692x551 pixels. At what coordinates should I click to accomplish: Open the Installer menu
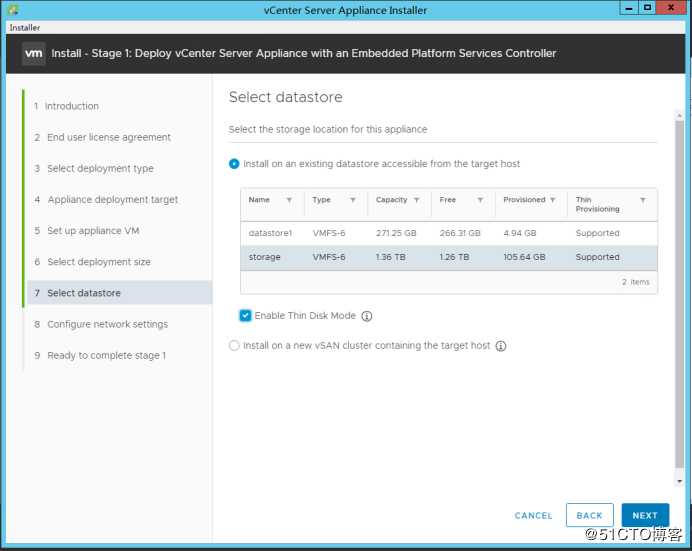point(25,28)
